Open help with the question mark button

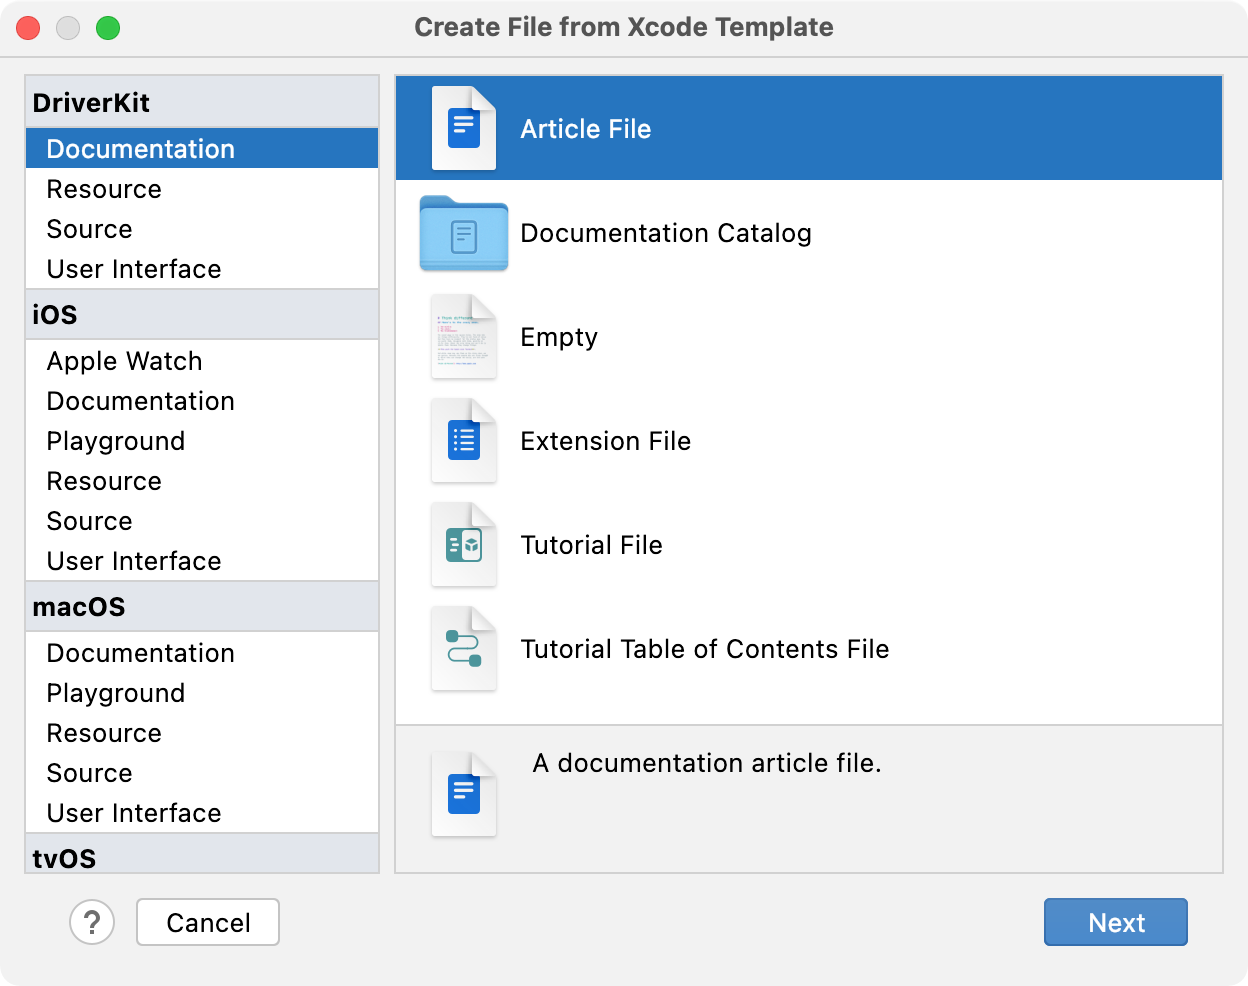click(92, 922)
